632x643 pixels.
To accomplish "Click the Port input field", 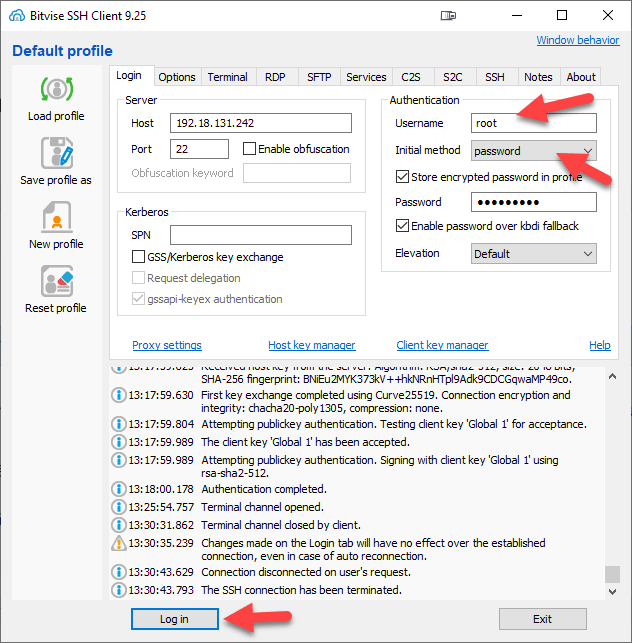I will (199, 149).
